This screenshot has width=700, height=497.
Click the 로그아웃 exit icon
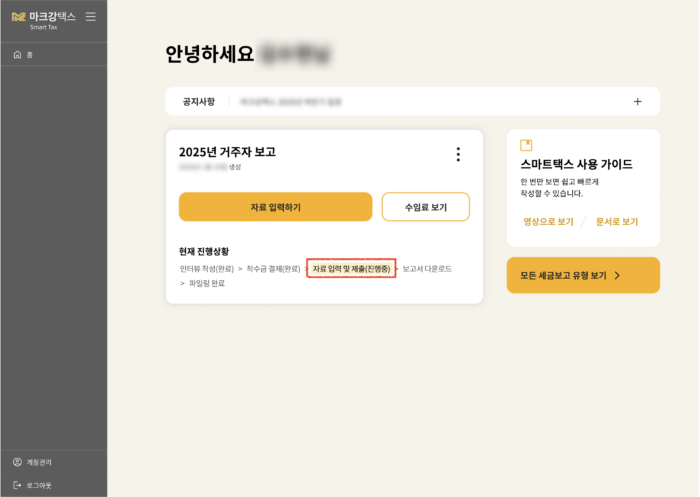(x=17, y=485)
